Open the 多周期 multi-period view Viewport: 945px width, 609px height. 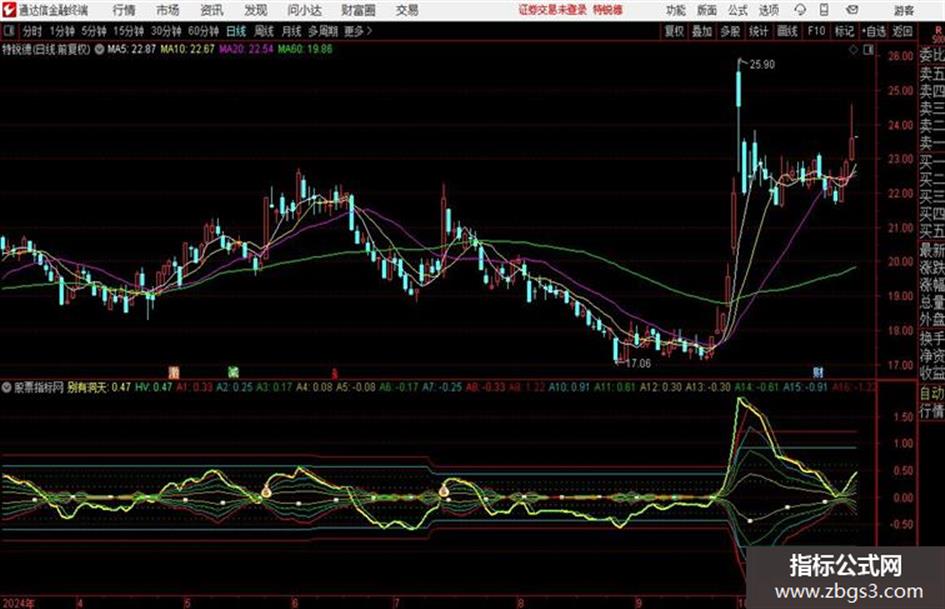coord(324,31)
